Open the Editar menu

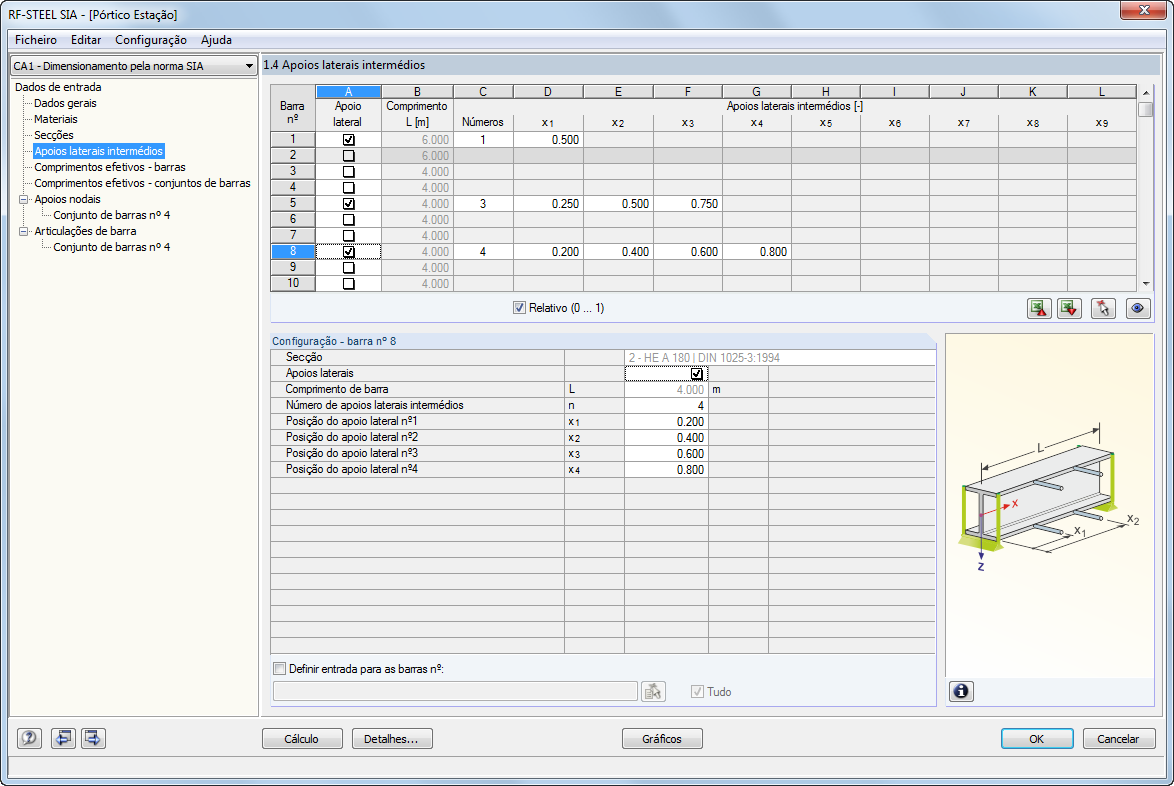pyautogui.click(x=86, y=40)
